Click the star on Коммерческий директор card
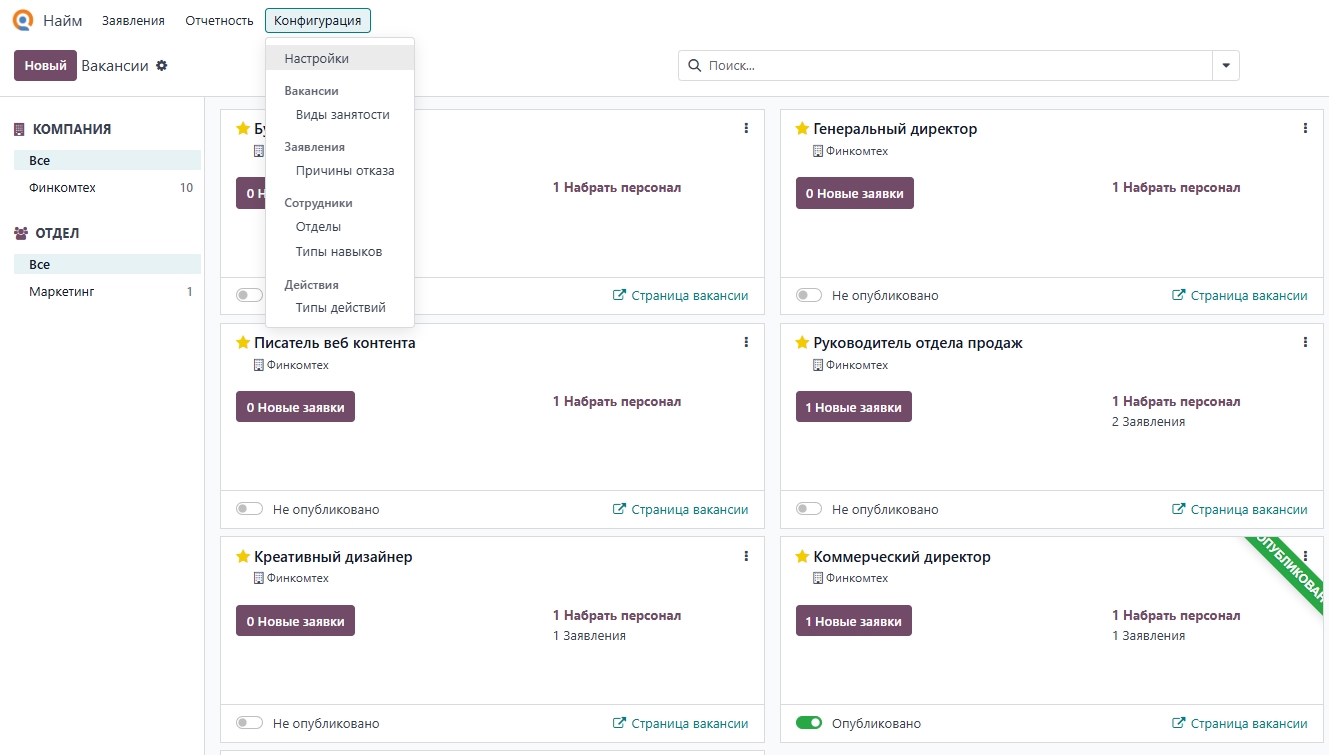Screen dimensions: 1329x755 tap(802, 557)
